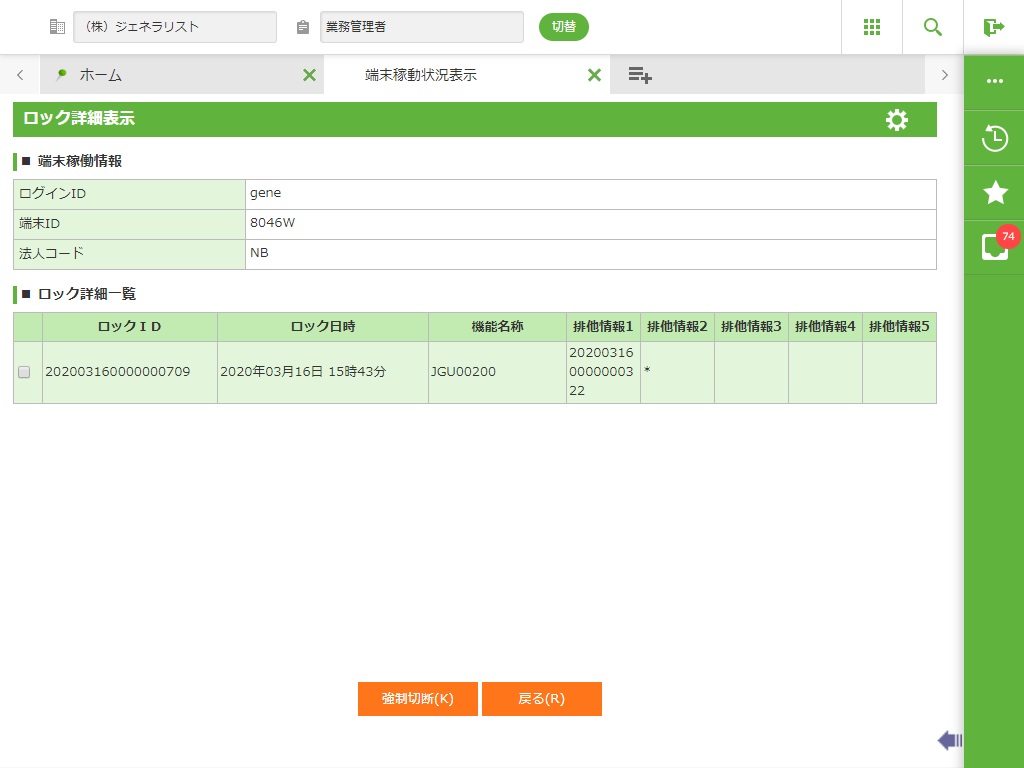
Task: Close the 端末稼動状況表示 tab
Action: coord(594,75)
